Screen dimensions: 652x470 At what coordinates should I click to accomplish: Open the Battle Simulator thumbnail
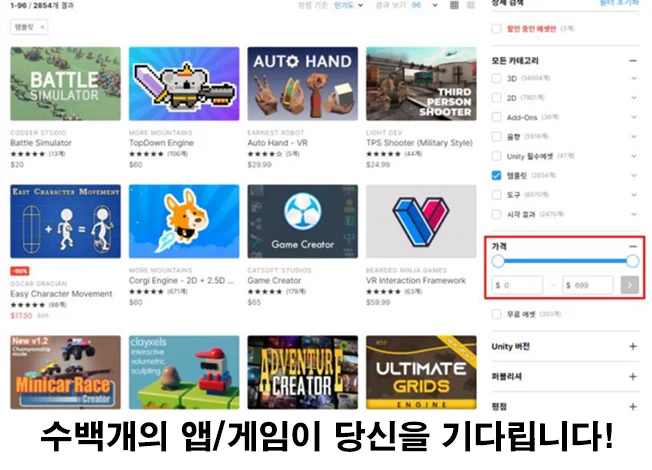66,84
